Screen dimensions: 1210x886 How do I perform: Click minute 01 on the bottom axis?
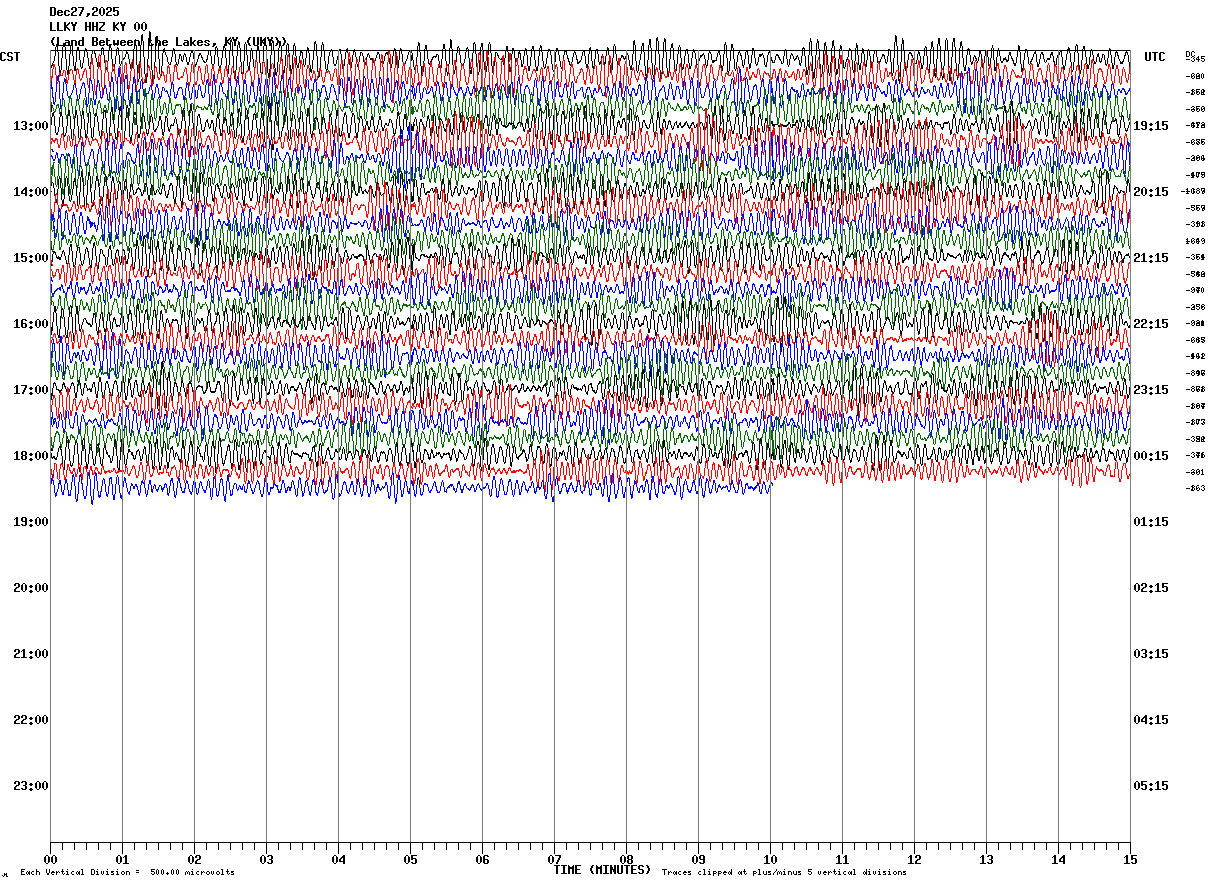(x=122, y=859)
